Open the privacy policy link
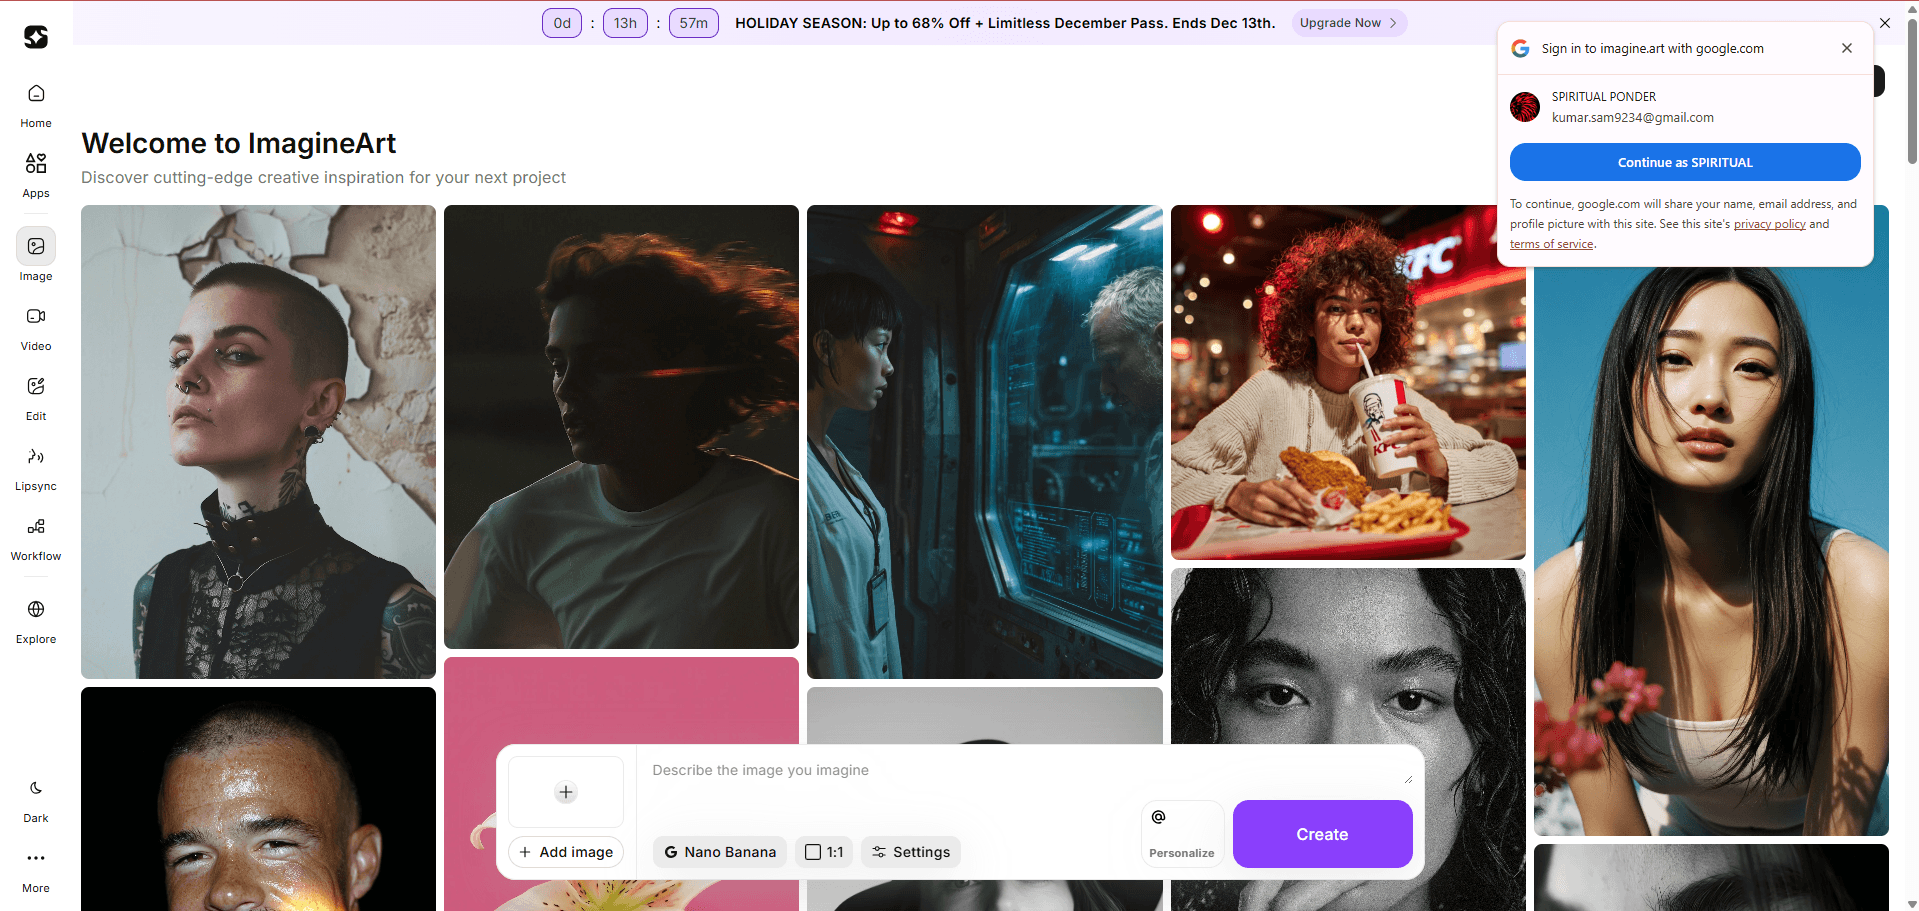The image size is (1919, 911). pyautogui.click(x=1769, y=223)
